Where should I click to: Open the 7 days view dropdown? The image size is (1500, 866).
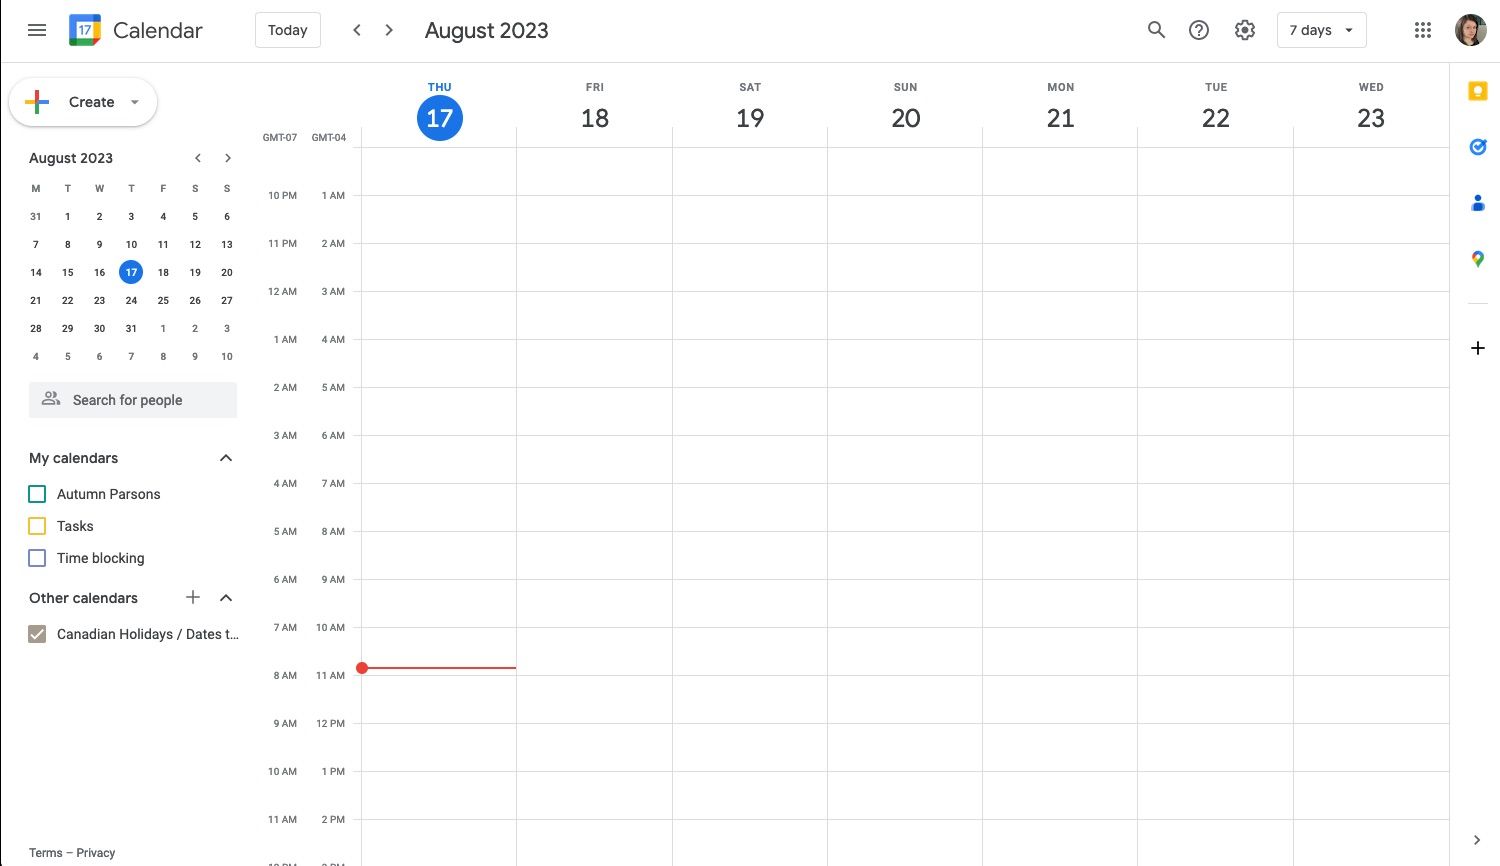point(1321,30)
